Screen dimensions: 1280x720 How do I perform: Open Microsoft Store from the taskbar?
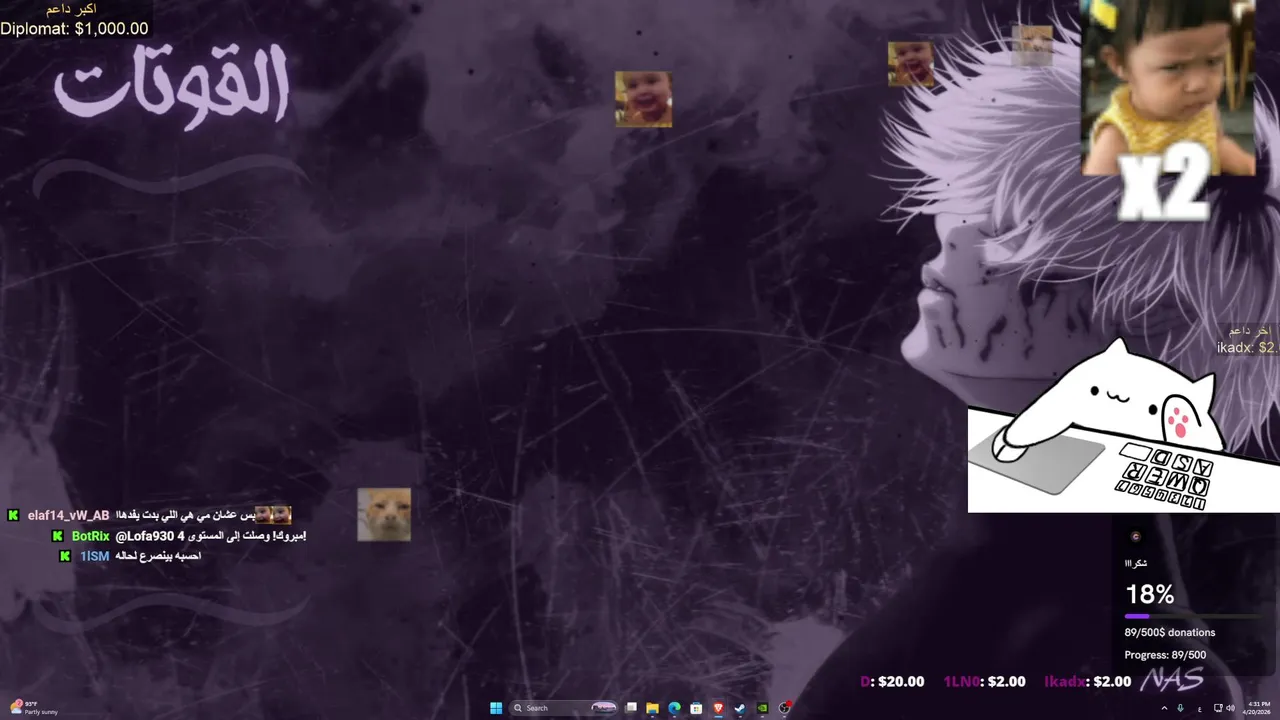(696, 708)
